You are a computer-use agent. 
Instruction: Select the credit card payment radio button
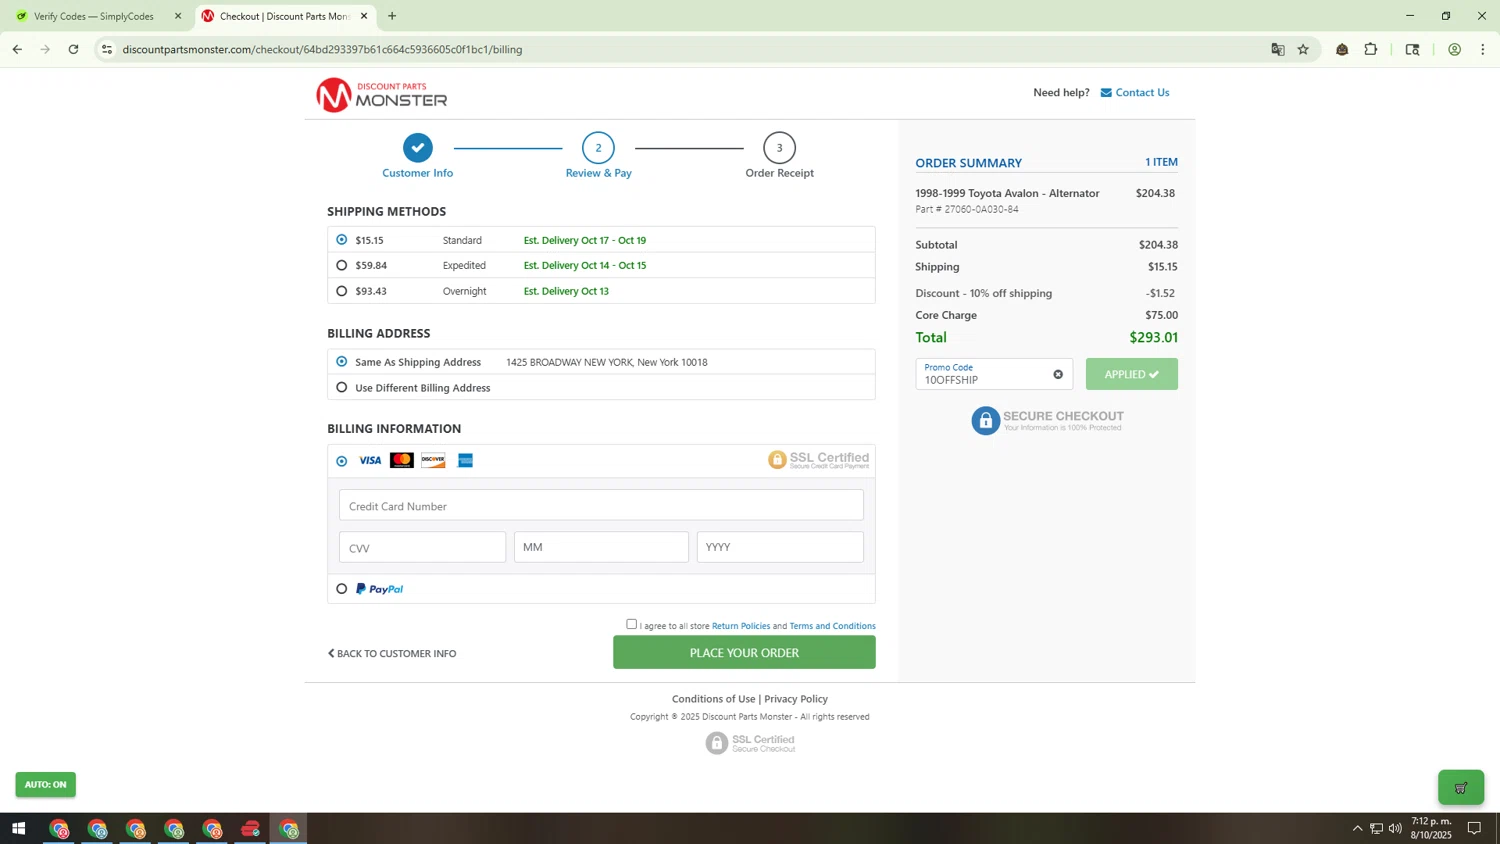pos(342,461)
